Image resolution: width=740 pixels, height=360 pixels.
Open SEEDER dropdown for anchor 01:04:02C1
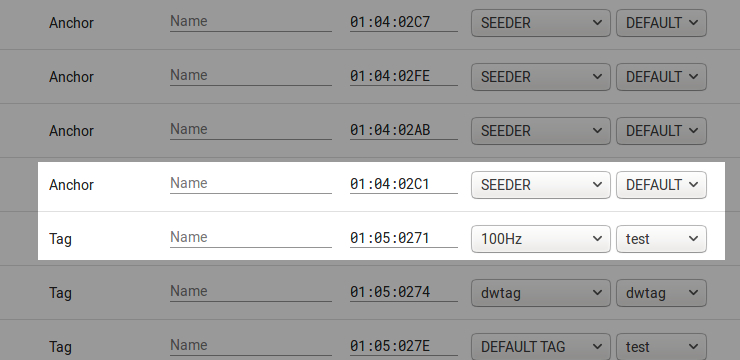541,185
